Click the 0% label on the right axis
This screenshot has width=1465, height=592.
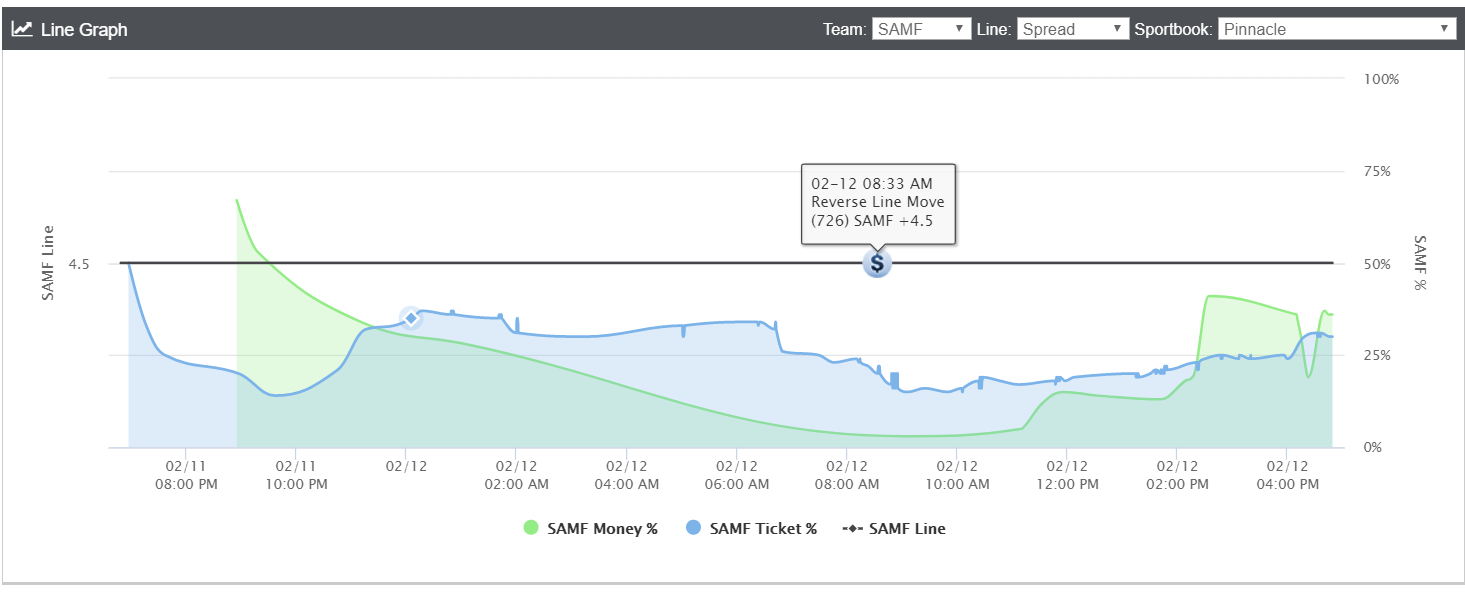coord(1374,448)
